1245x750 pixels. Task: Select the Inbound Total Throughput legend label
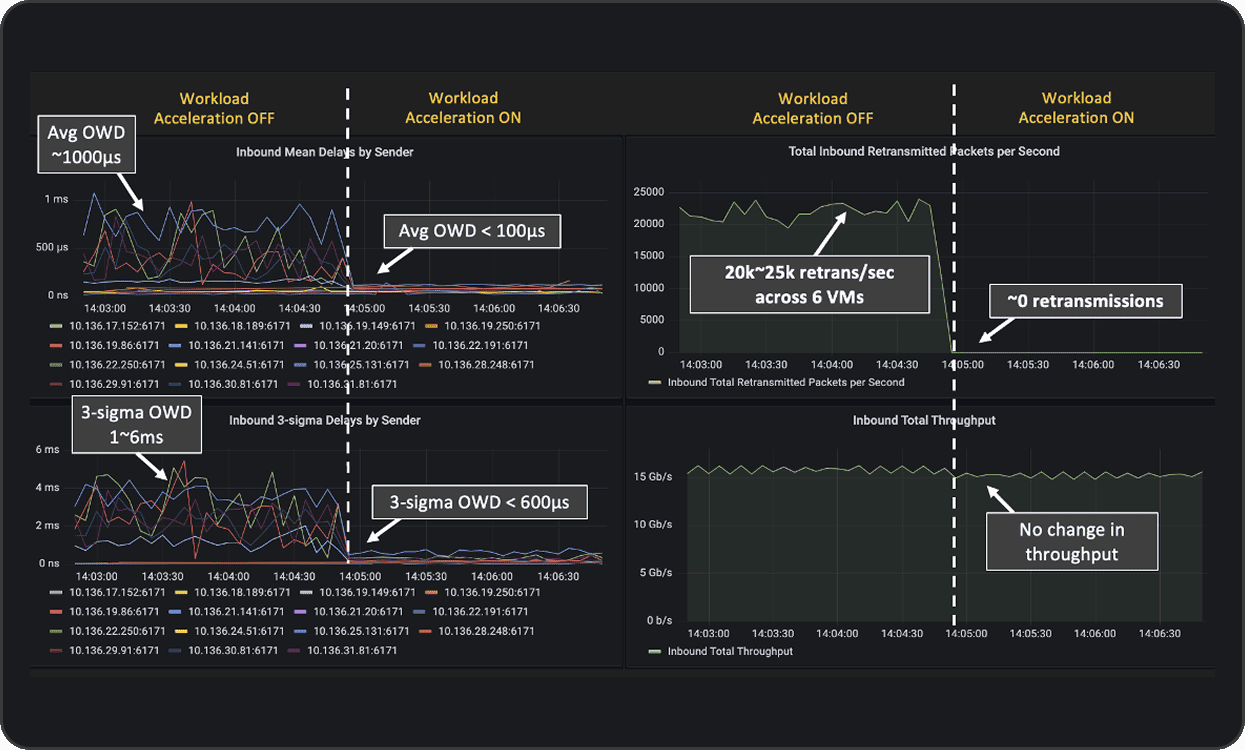coord(730,652)
